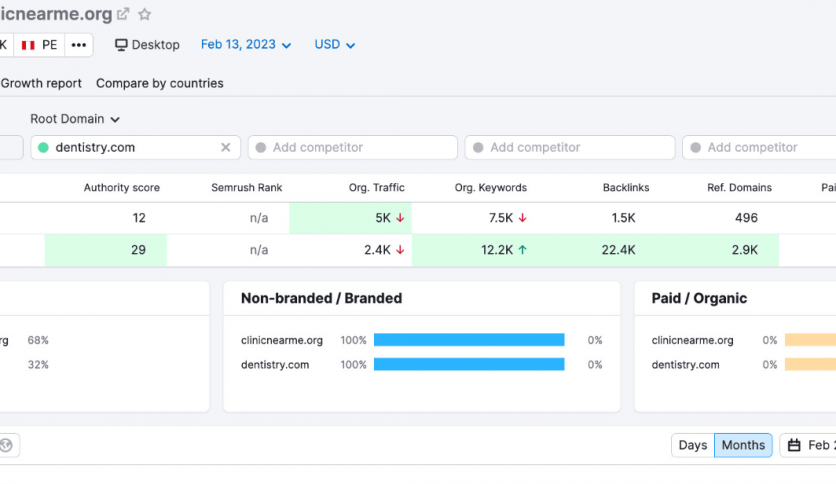Viewport: 836px width, 484px height.
Task: Switch to Growth report tab
Action: click(x=41, y=83)
